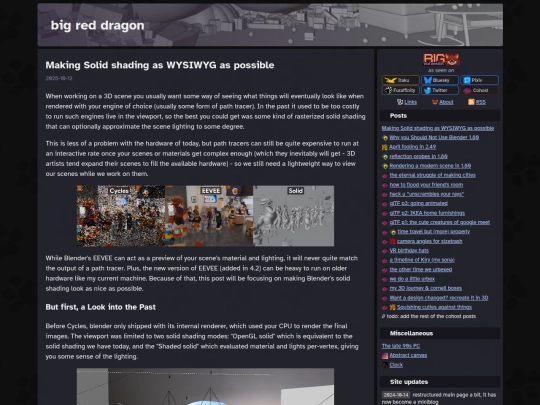Click cohost icon beside timeline of Kiry
Viewport: 540px width, 405px height.
point(385,260)
